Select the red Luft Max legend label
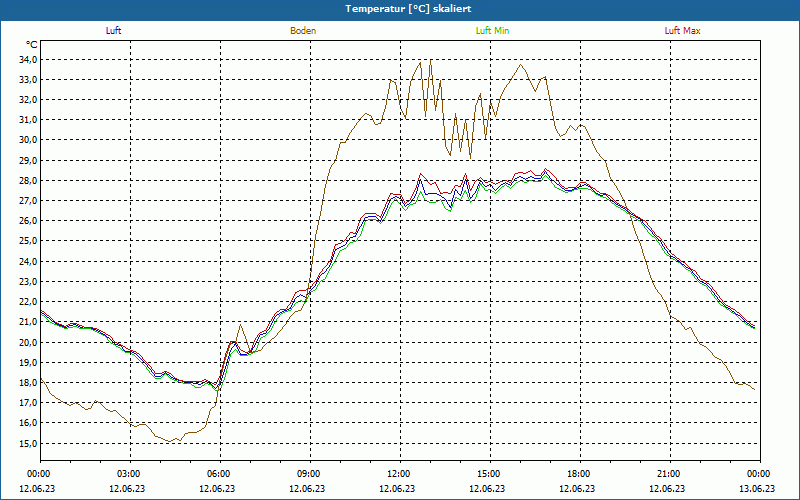The height and width of the screenshot is (500, 800). (682, 31)
